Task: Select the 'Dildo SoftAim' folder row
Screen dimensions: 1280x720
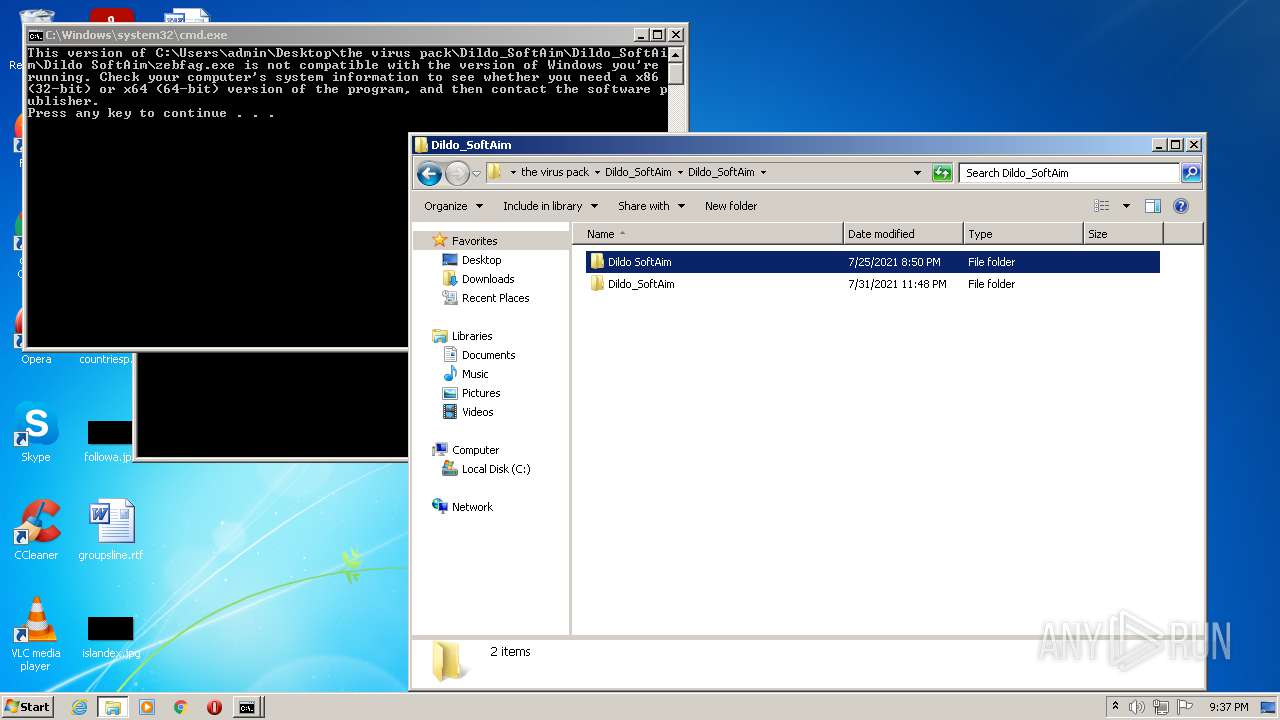Action: pos(872,262)
